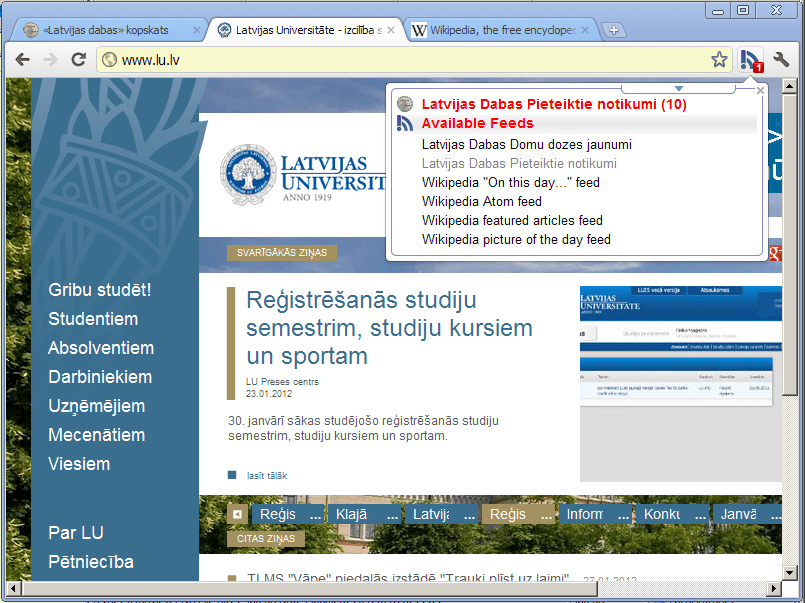The height and width of the screenshot is (603, 805).
Task: Select the highlighted Reģis... news tab
Action: point(519,514)
